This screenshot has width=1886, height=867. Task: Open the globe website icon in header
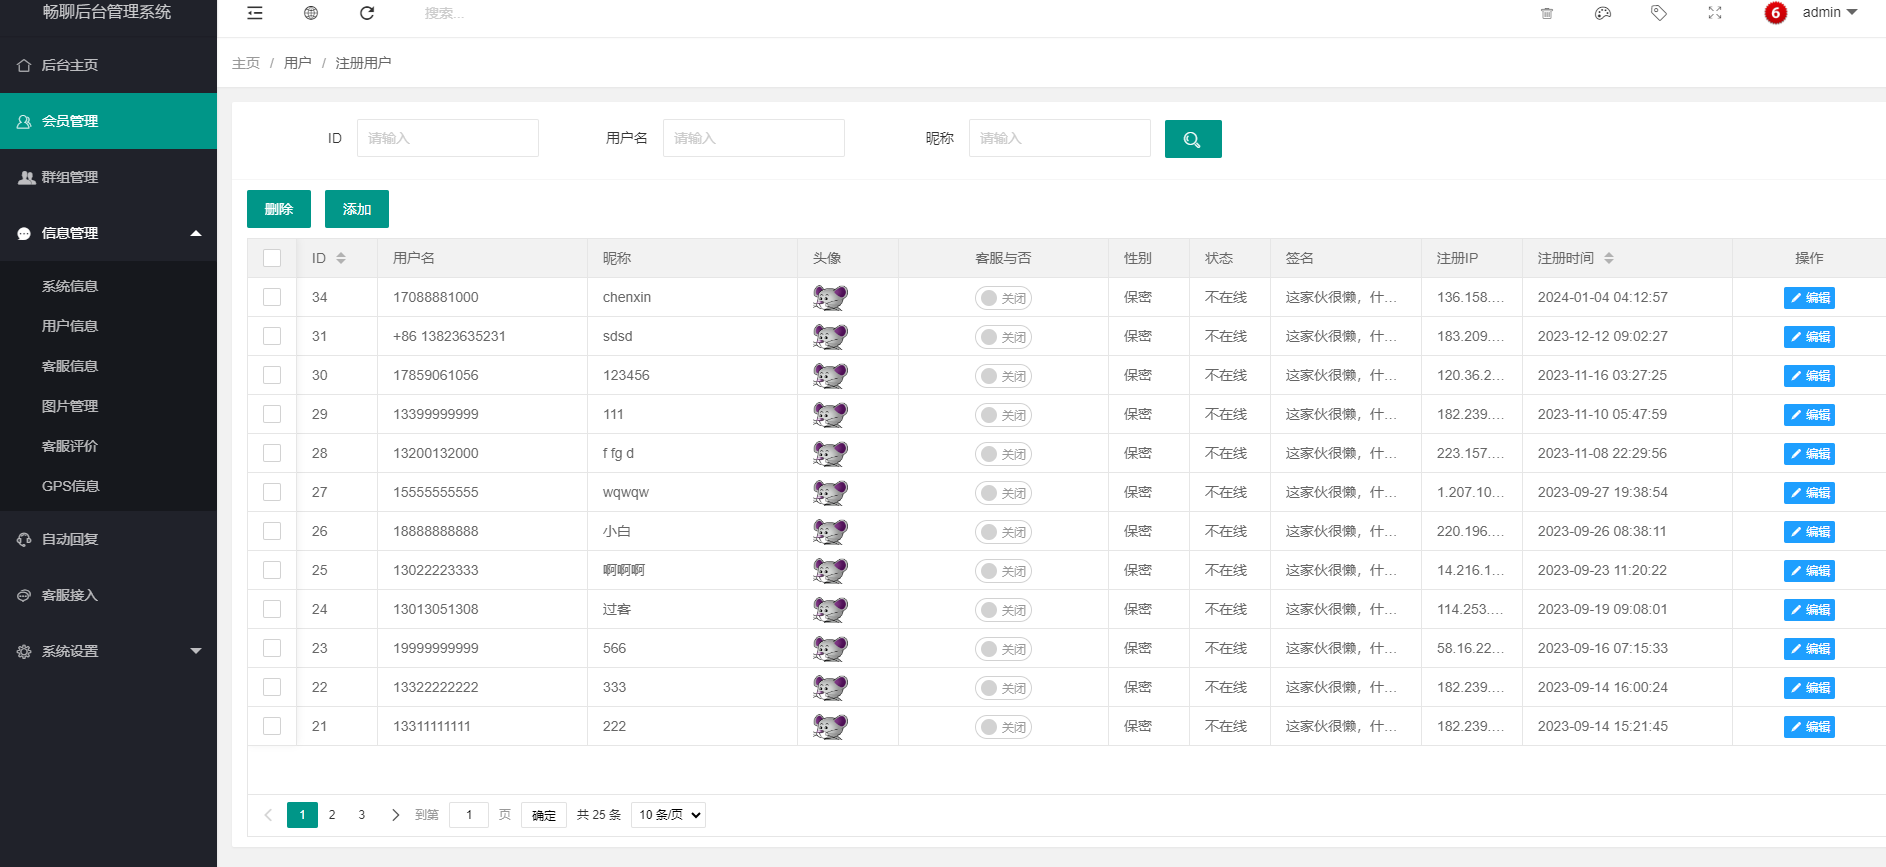pos(311,13)
